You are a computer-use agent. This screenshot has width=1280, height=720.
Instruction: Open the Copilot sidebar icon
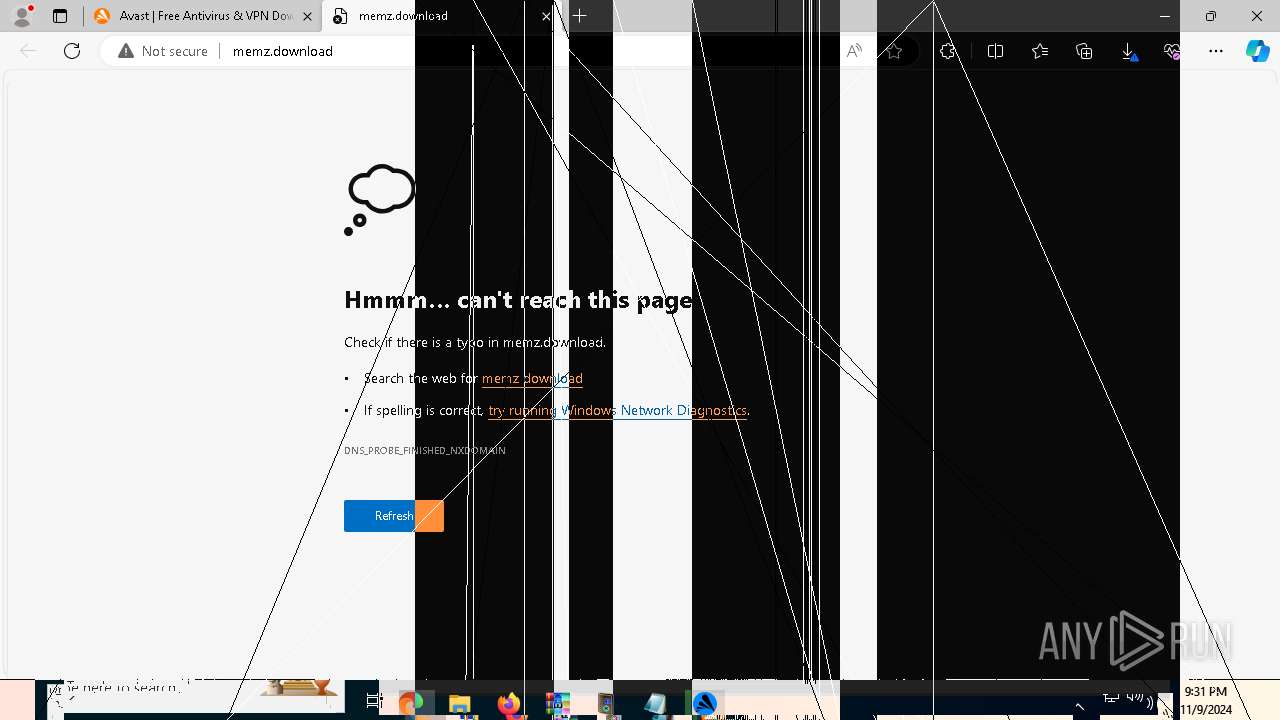[x=1257, y=51]
